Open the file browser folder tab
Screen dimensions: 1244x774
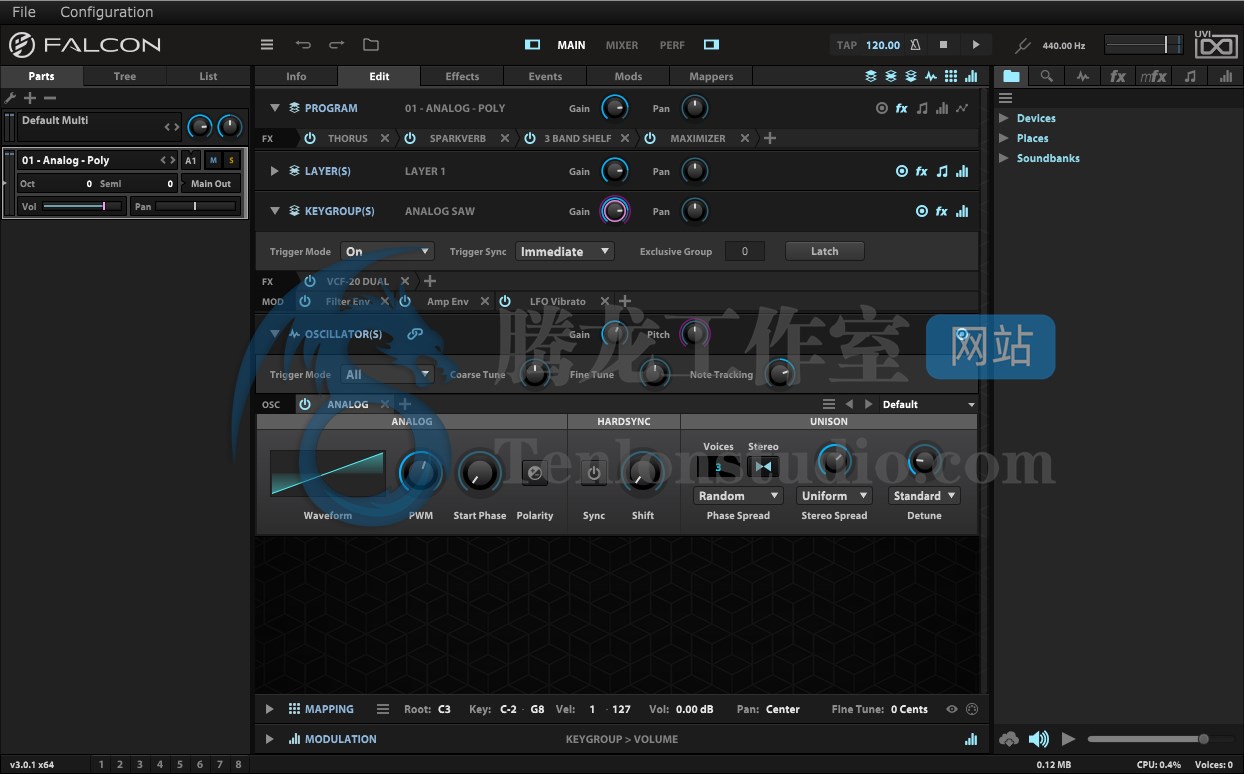coord(1012,76)
